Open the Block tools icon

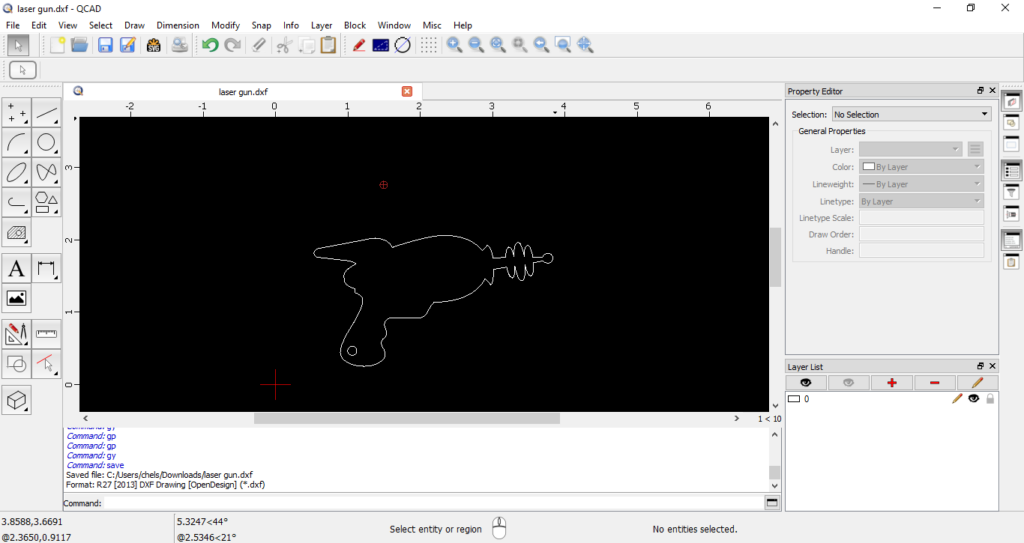(17, 364)
